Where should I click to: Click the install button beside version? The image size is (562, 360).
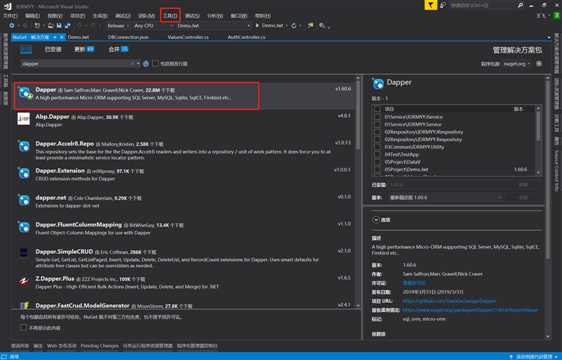(523, 198)
